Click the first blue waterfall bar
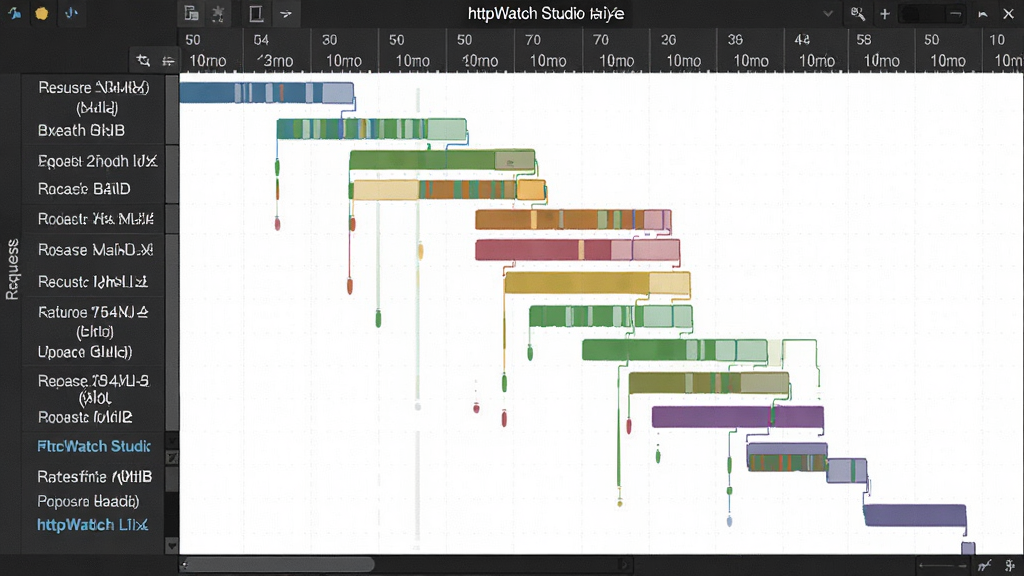This screenshot has height=576, width=1024. (266, 93)
